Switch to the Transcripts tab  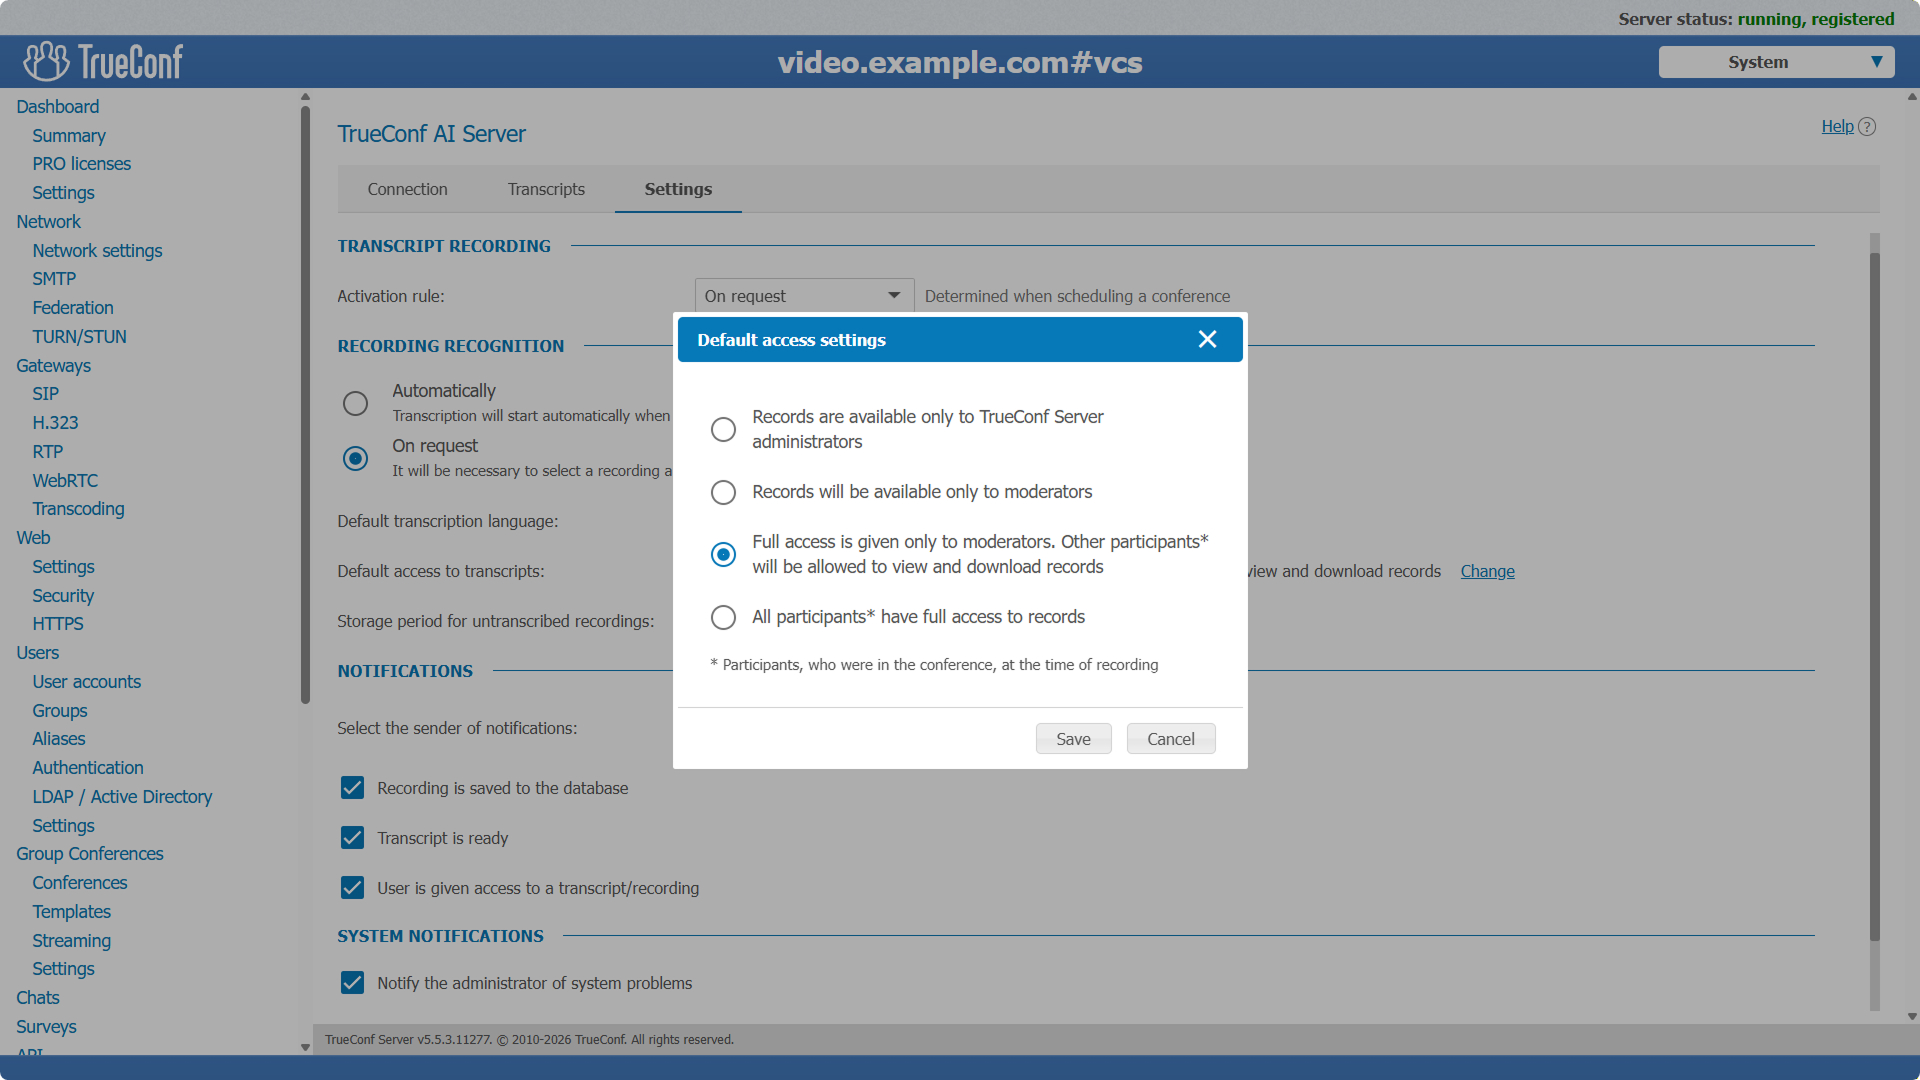click(545, 189)
